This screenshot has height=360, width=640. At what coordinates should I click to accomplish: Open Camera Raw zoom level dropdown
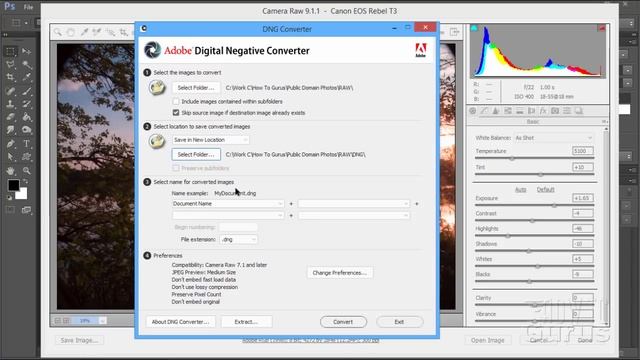pyautogui.click(x=102, y=321)
